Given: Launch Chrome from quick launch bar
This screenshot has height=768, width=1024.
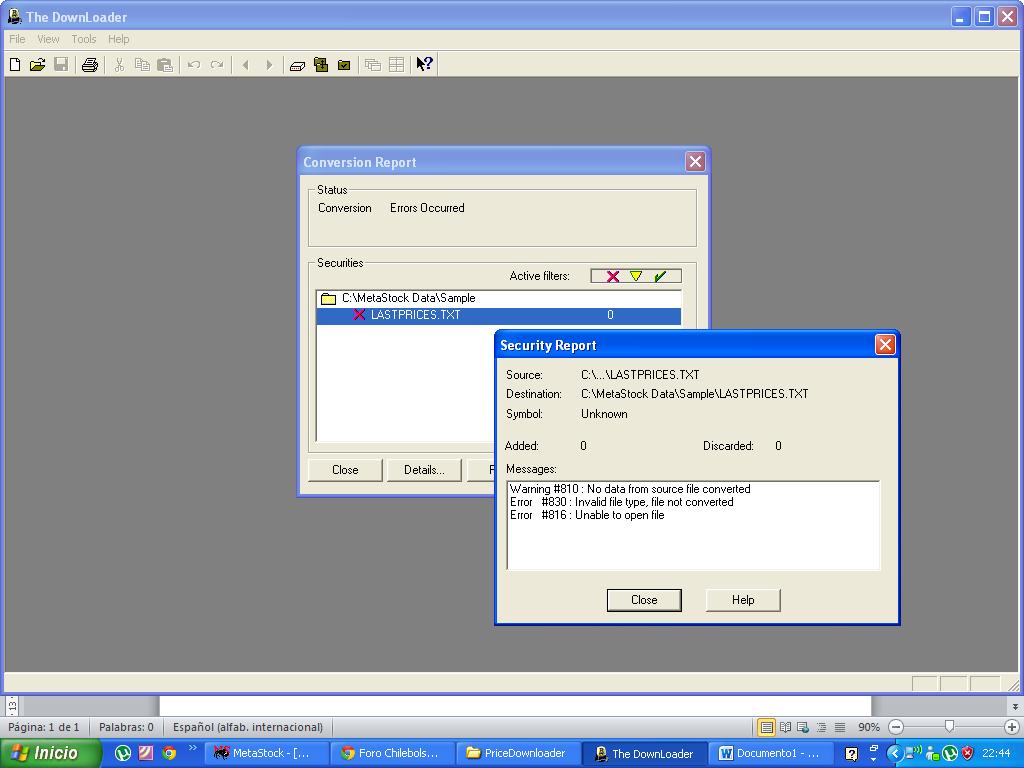Looking at the screenshot, I should tap(168, 753).
